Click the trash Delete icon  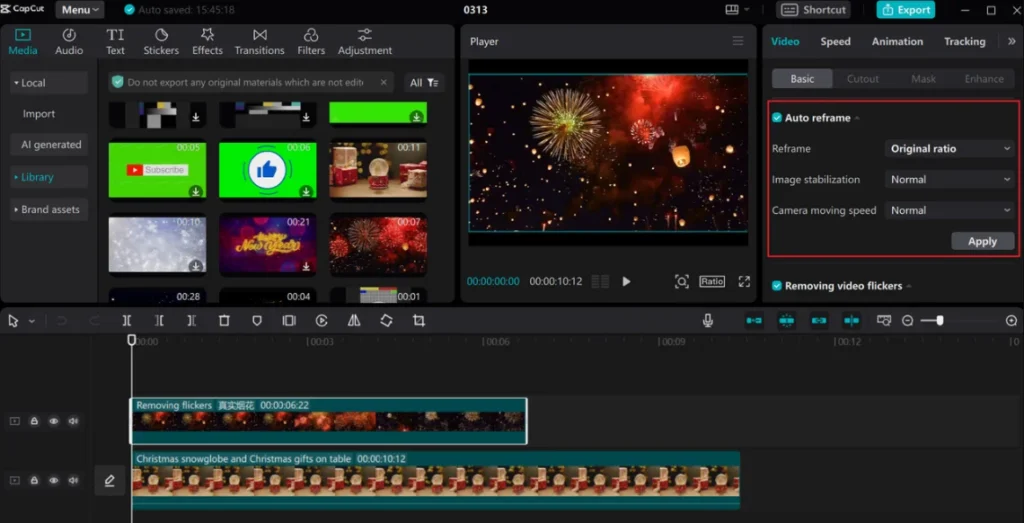pyautogui.click(x=224, y=321)
